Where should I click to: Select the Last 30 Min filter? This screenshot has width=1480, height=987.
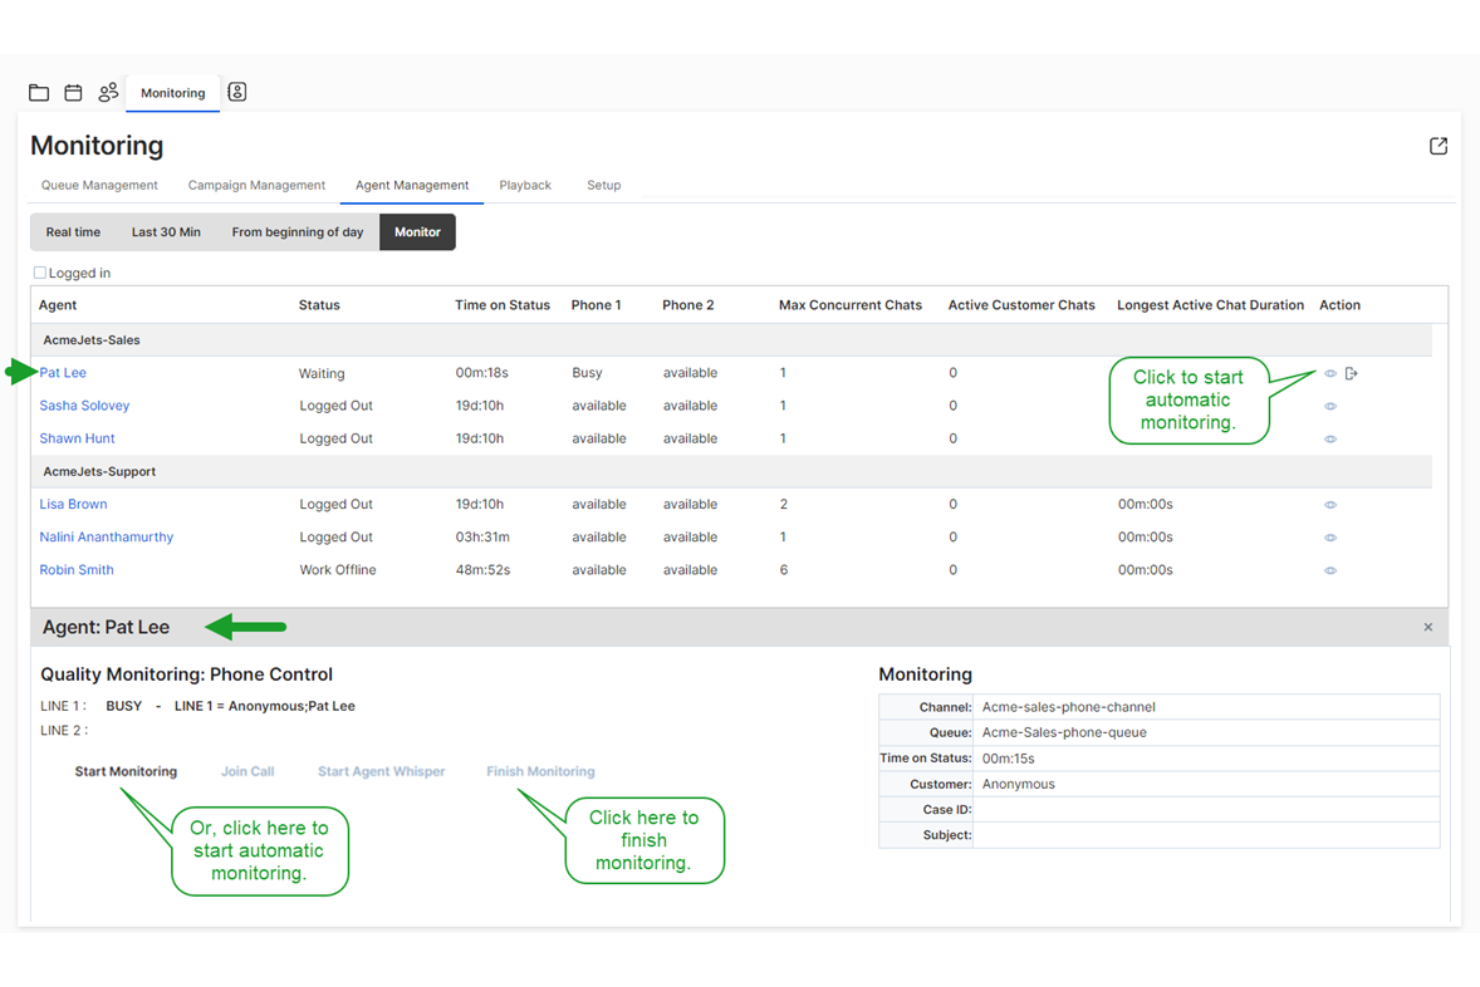pos(166,231)
